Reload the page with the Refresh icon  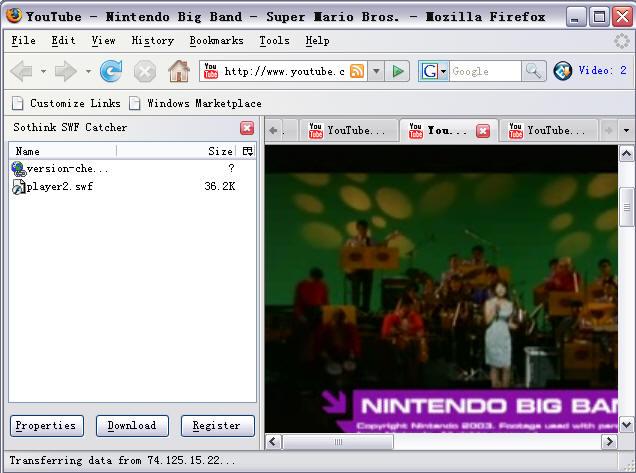tap(111, 71)
